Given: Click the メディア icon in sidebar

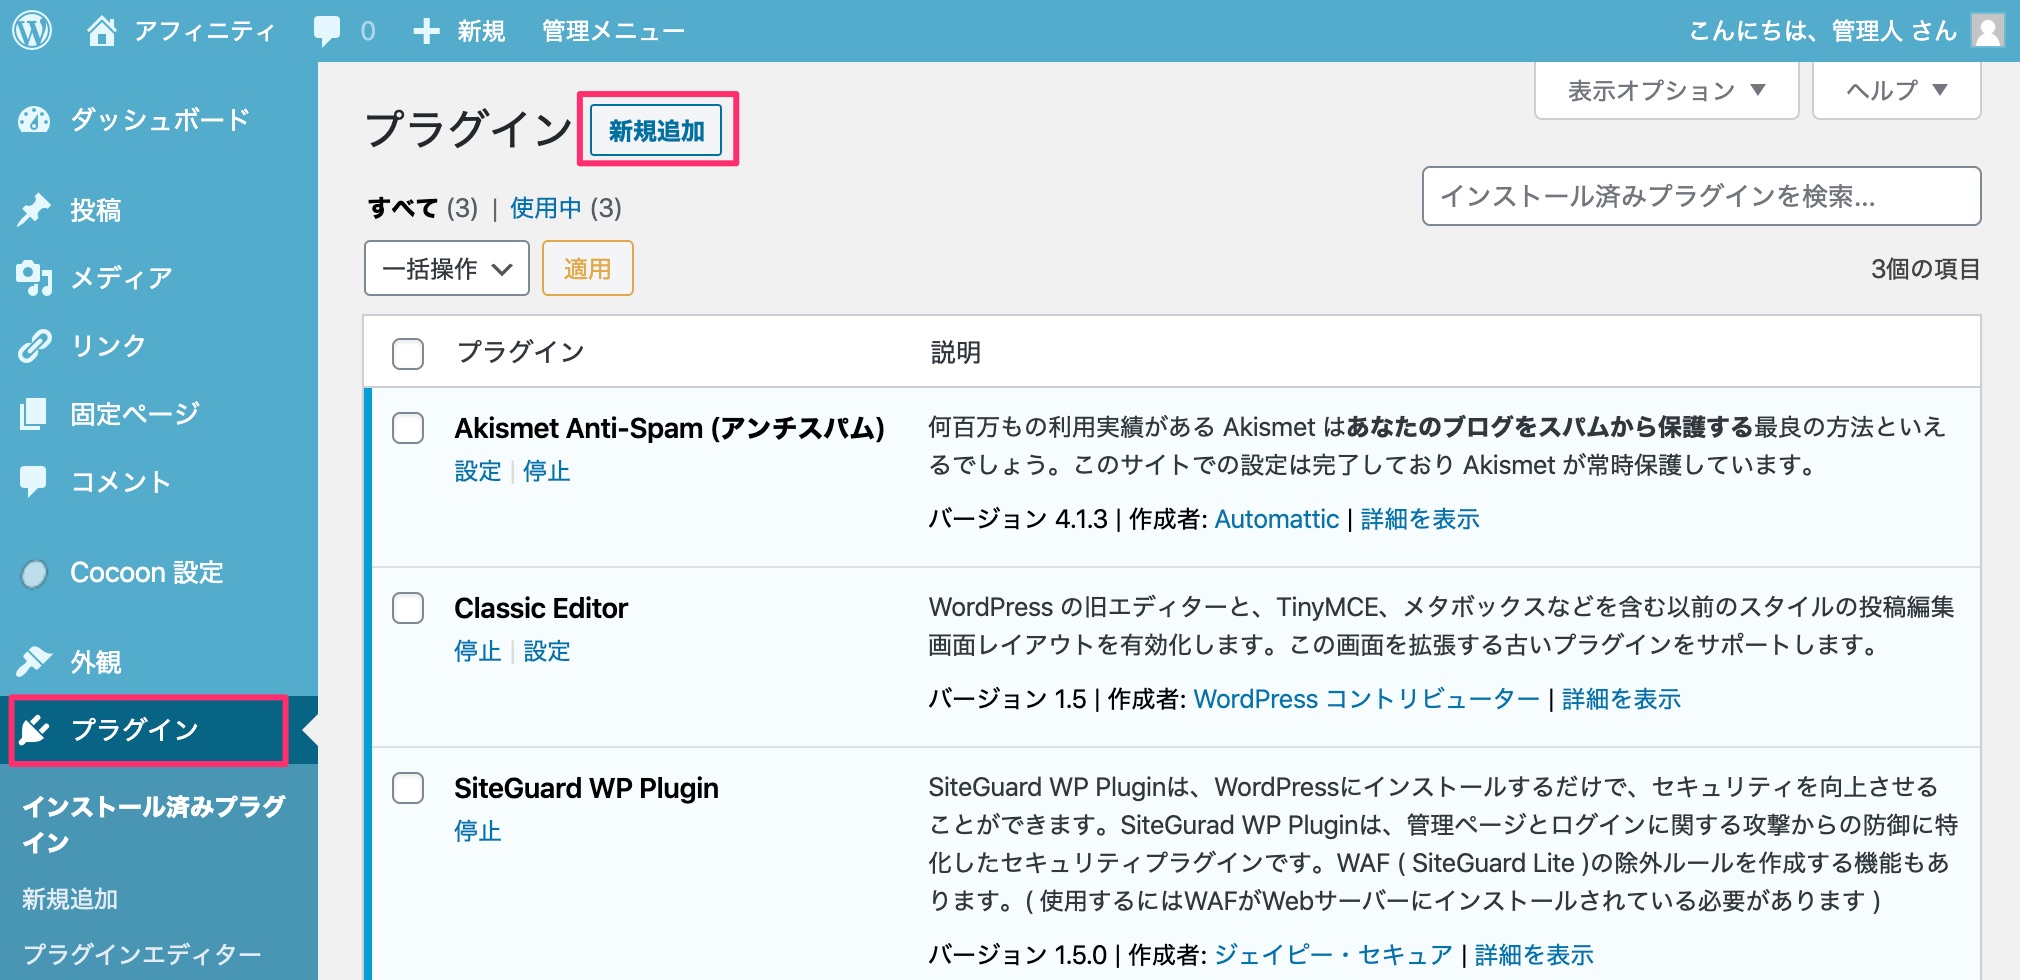Looking at the screenshot, I should [x=34, y=278].
